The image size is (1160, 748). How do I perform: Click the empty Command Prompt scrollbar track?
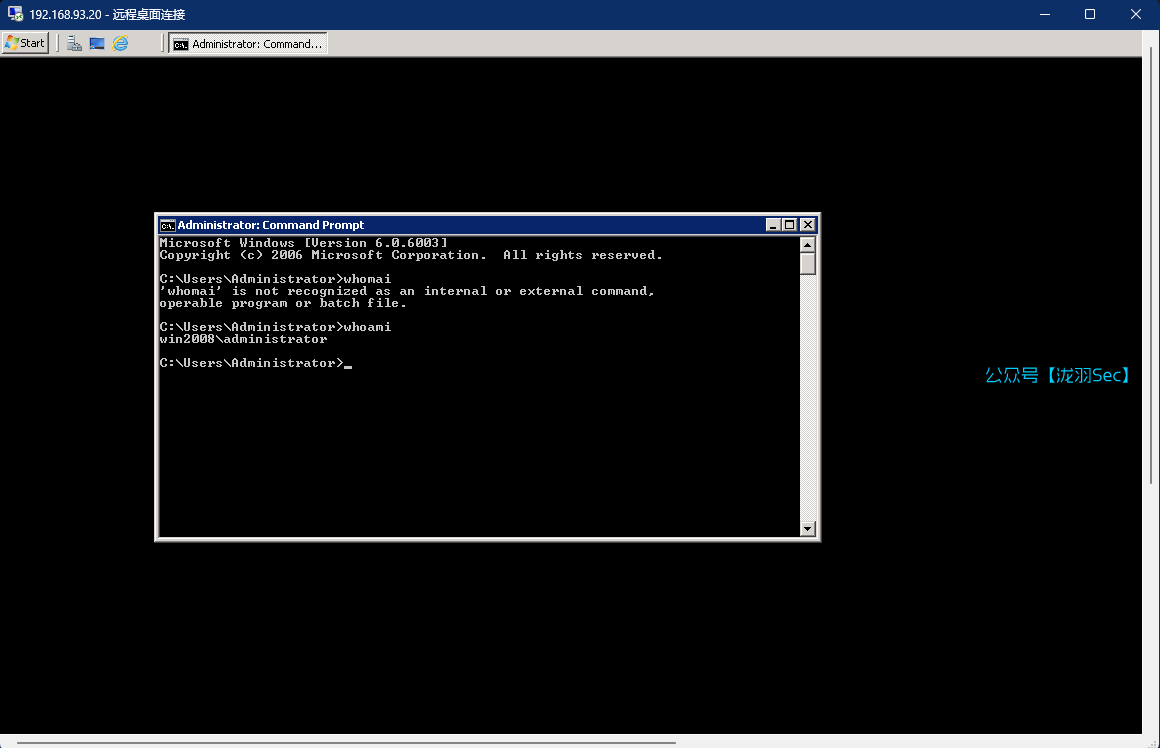[x=808, y=400]
